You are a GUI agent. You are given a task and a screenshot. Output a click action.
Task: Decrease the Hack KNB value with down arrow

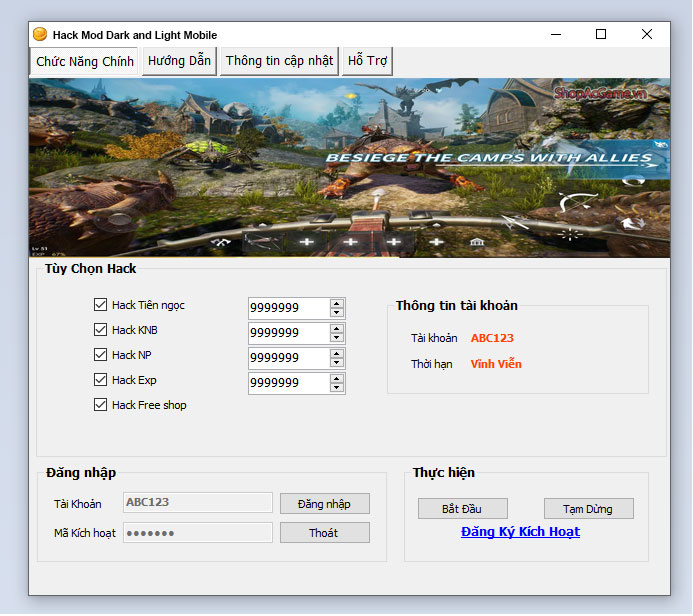pos(337,338)
